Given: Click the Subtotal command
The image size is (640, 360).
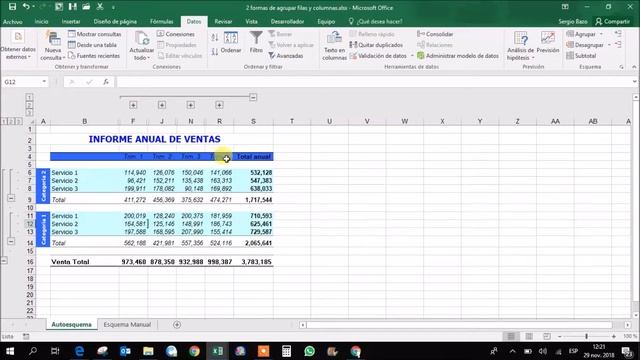Looking at the screenshot, I should 582,56.
